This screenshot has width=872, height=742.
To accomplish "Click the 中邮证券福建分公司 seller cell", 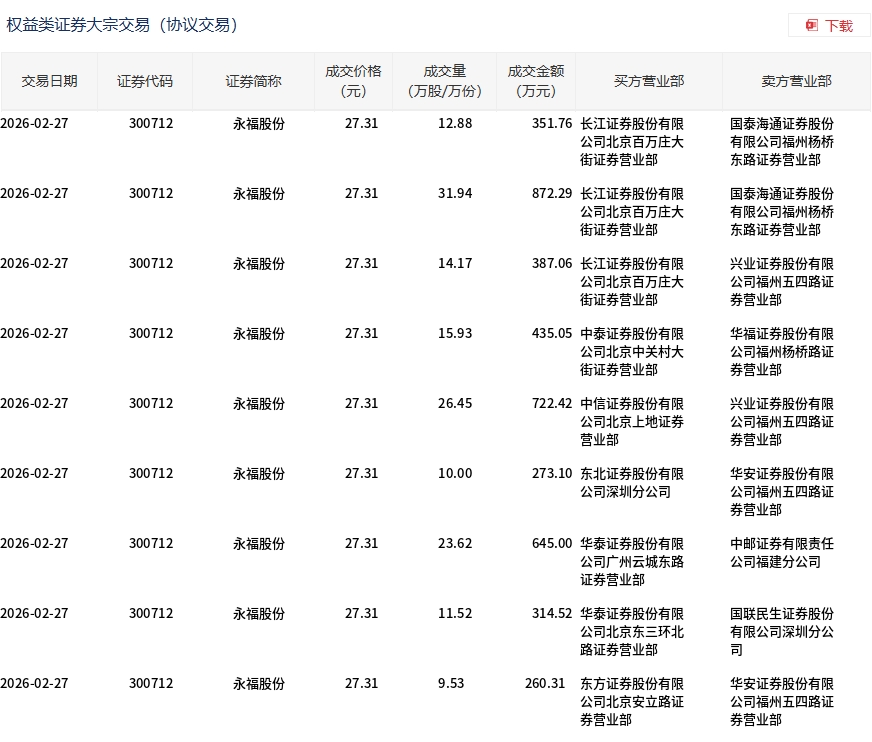I will pyautogui.click(x=781, y=553).
